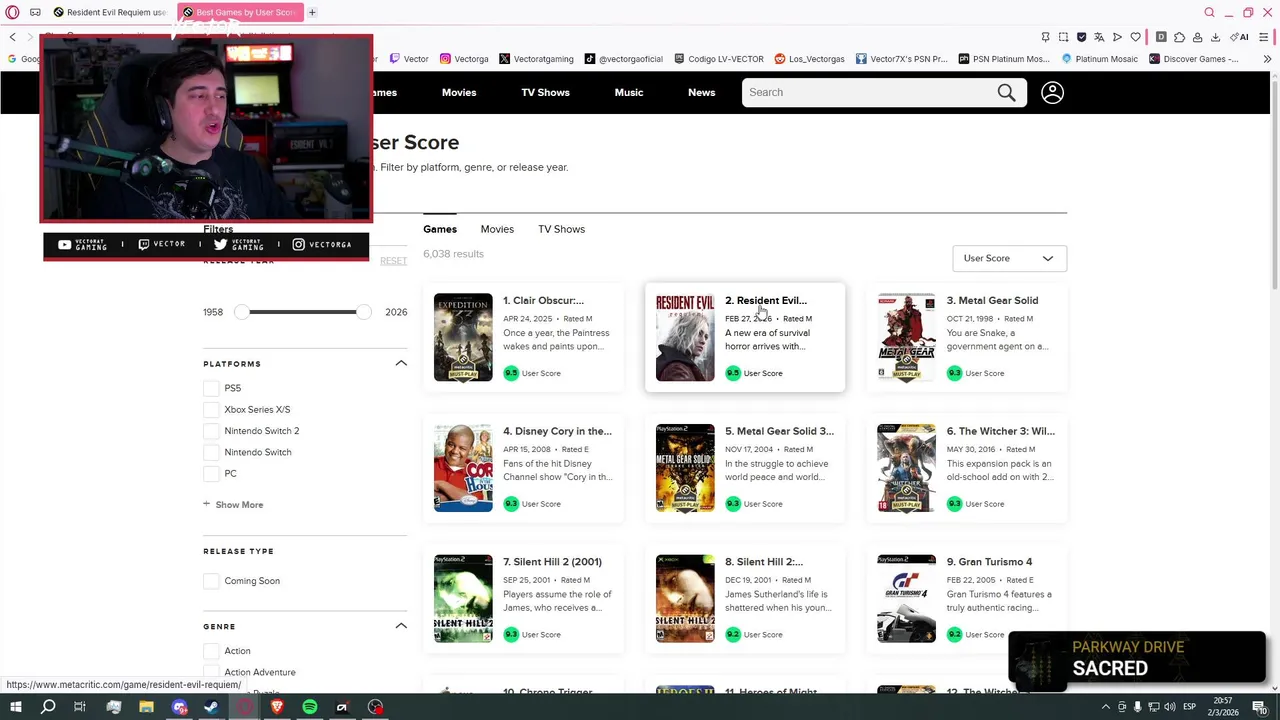Image resolution: width=1280 pixels, height=720 pixels.
Task: Enable the Coming Soon release filter
Action: coord(211,581)
